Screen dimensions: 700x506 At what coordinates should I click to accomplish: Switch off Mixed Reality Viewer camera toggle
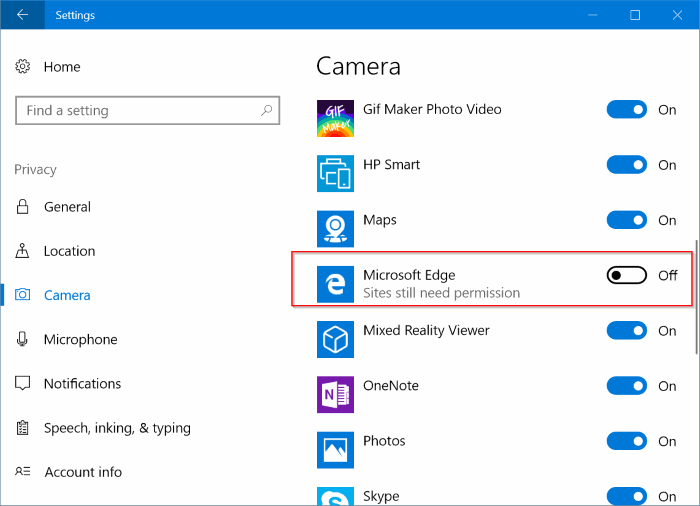626,330
